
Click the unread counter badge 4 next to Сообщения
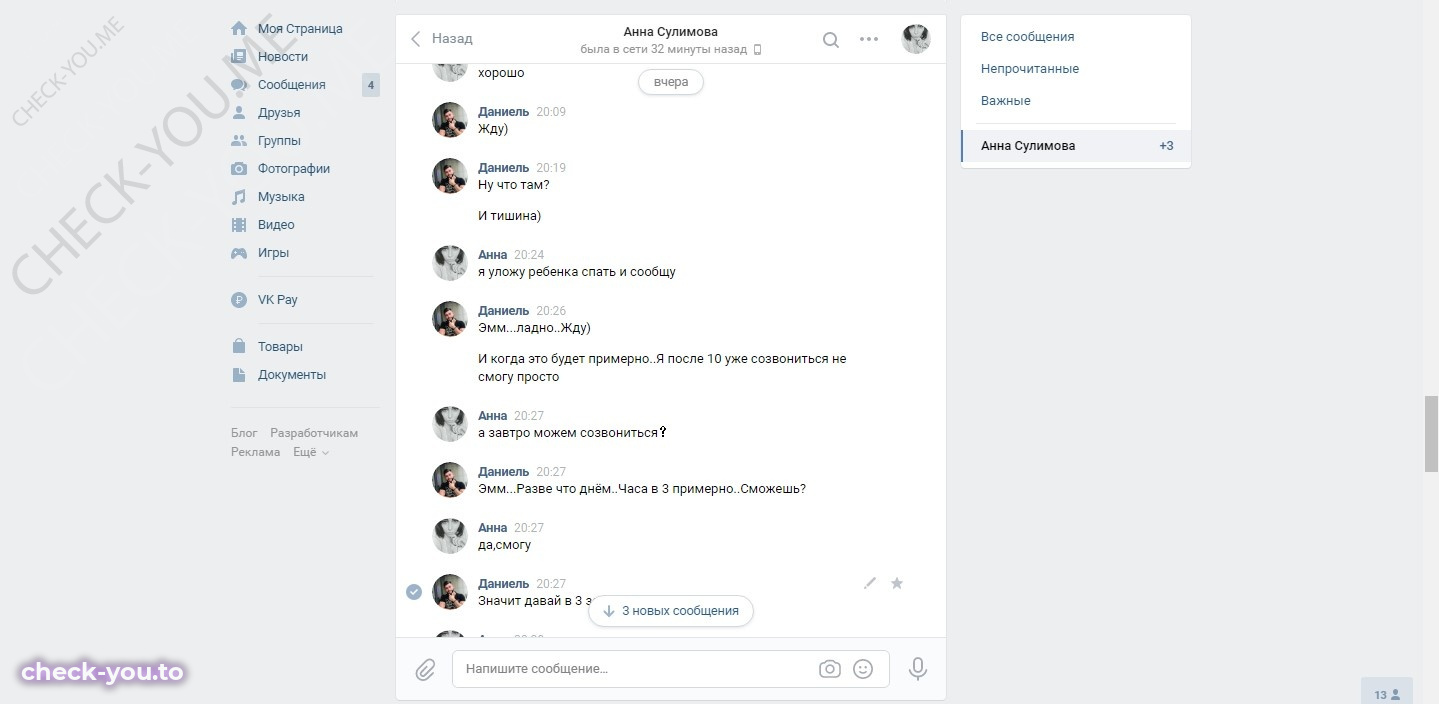pos(371,85)
